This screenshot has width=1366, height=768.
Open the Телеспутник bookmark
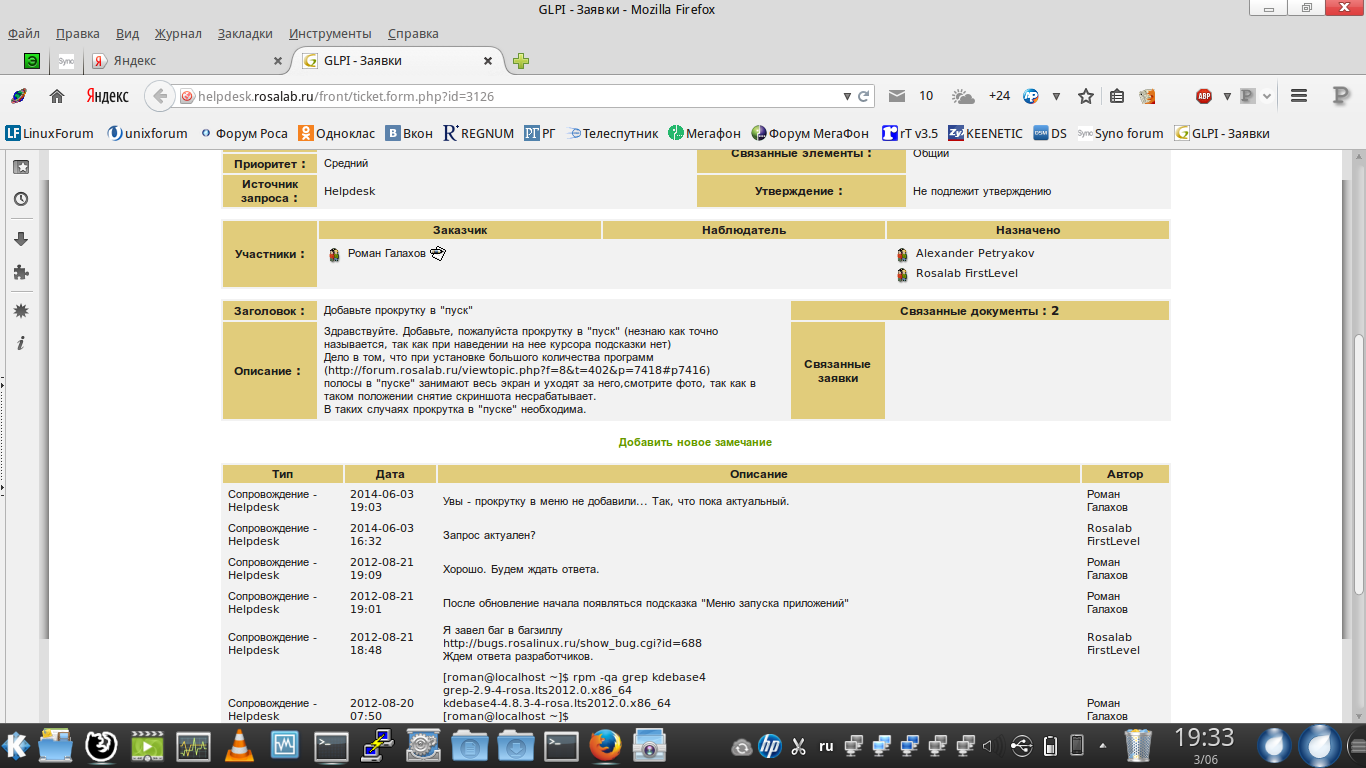point(613,133)
